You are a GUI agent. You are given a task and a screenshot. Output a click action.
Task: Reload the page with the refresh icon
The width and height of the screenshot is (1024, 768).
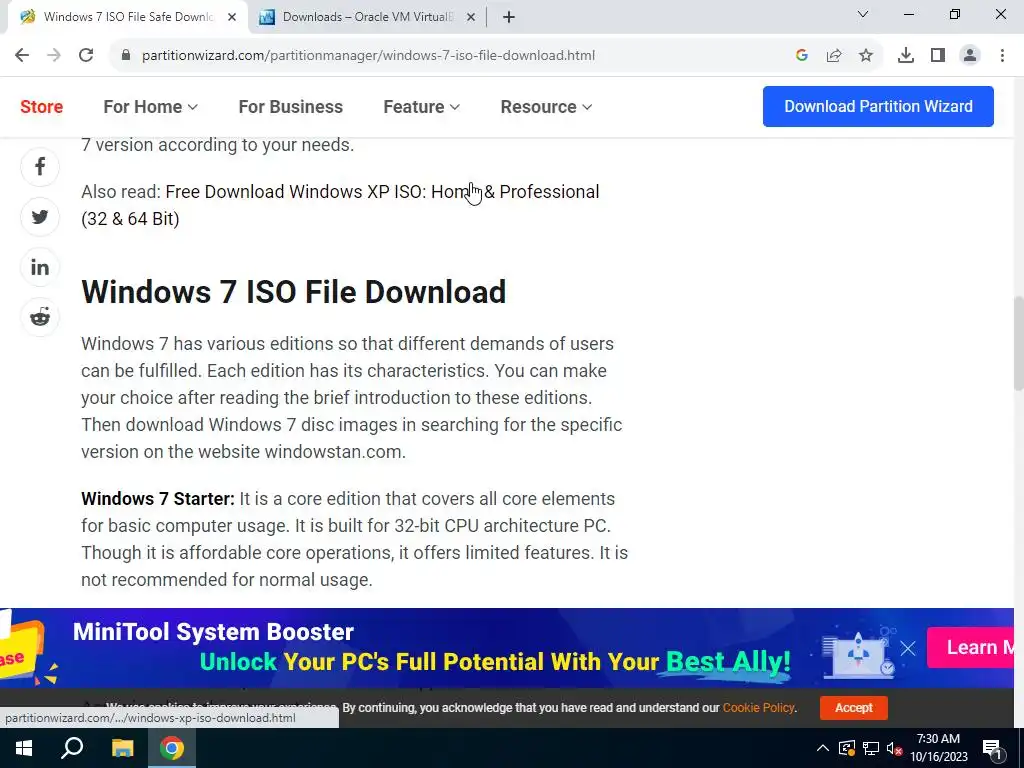(86, 56)
